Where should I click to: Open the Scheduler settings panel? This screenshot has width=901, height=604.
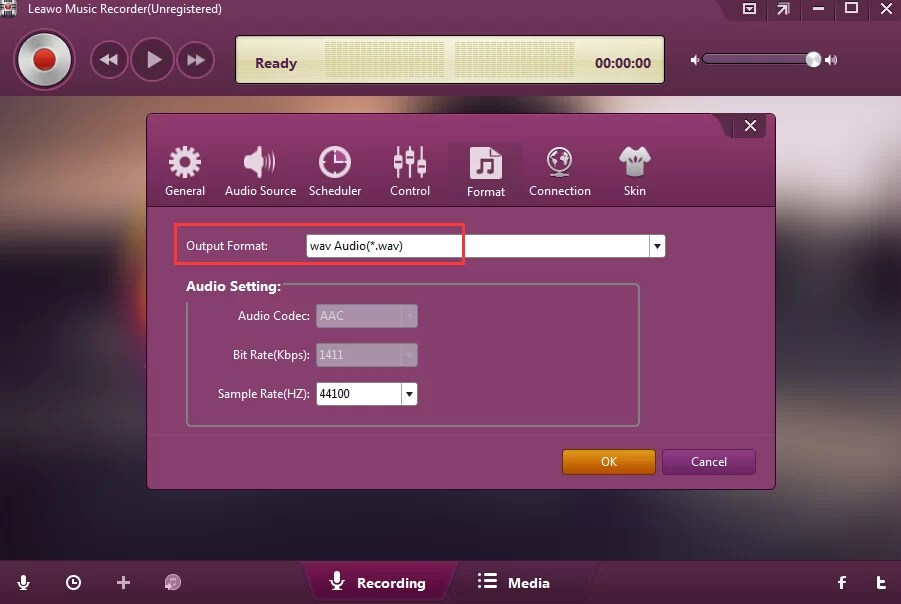point(335,168)
